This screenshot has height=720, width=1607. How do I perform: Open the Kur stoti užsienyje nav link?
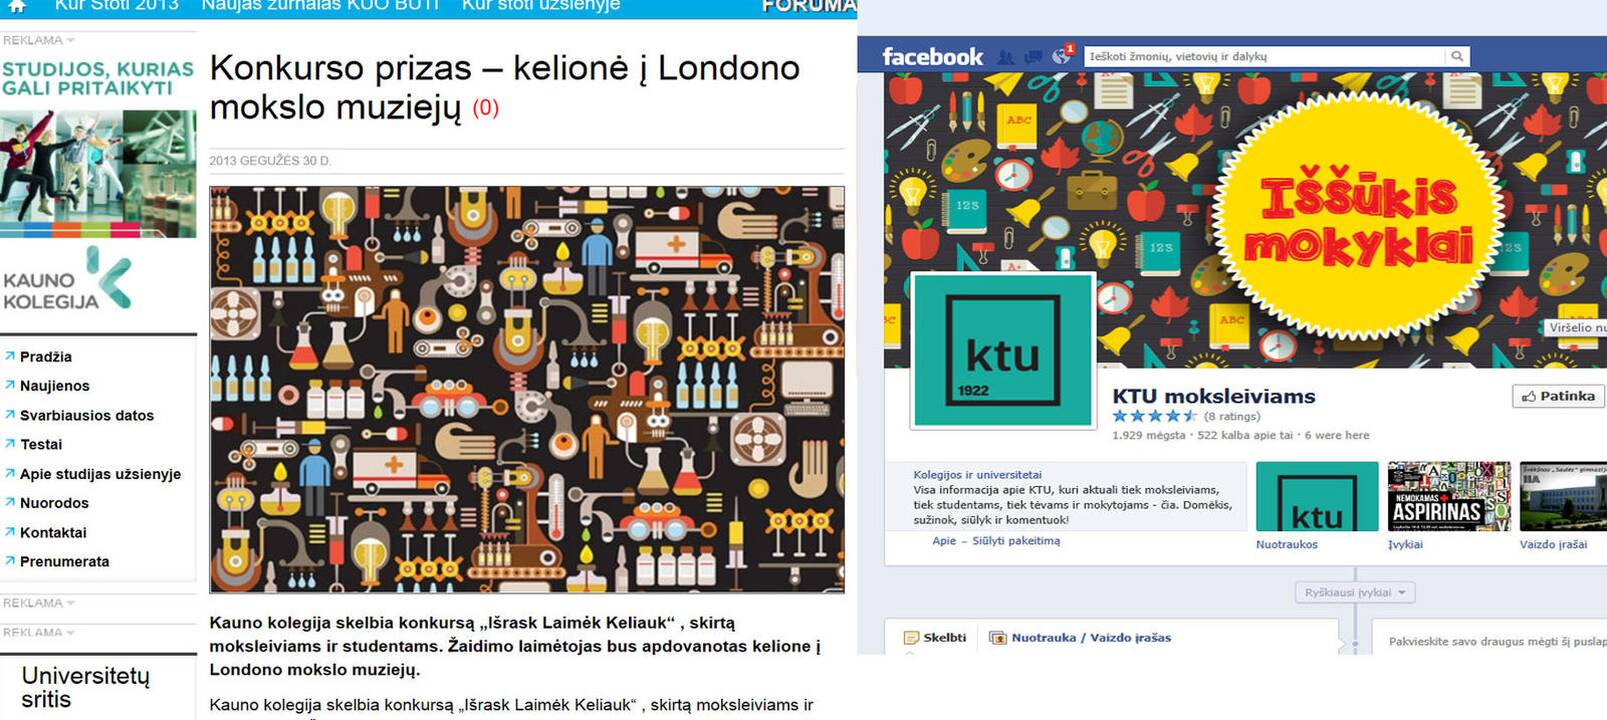(x=541, y=6)
